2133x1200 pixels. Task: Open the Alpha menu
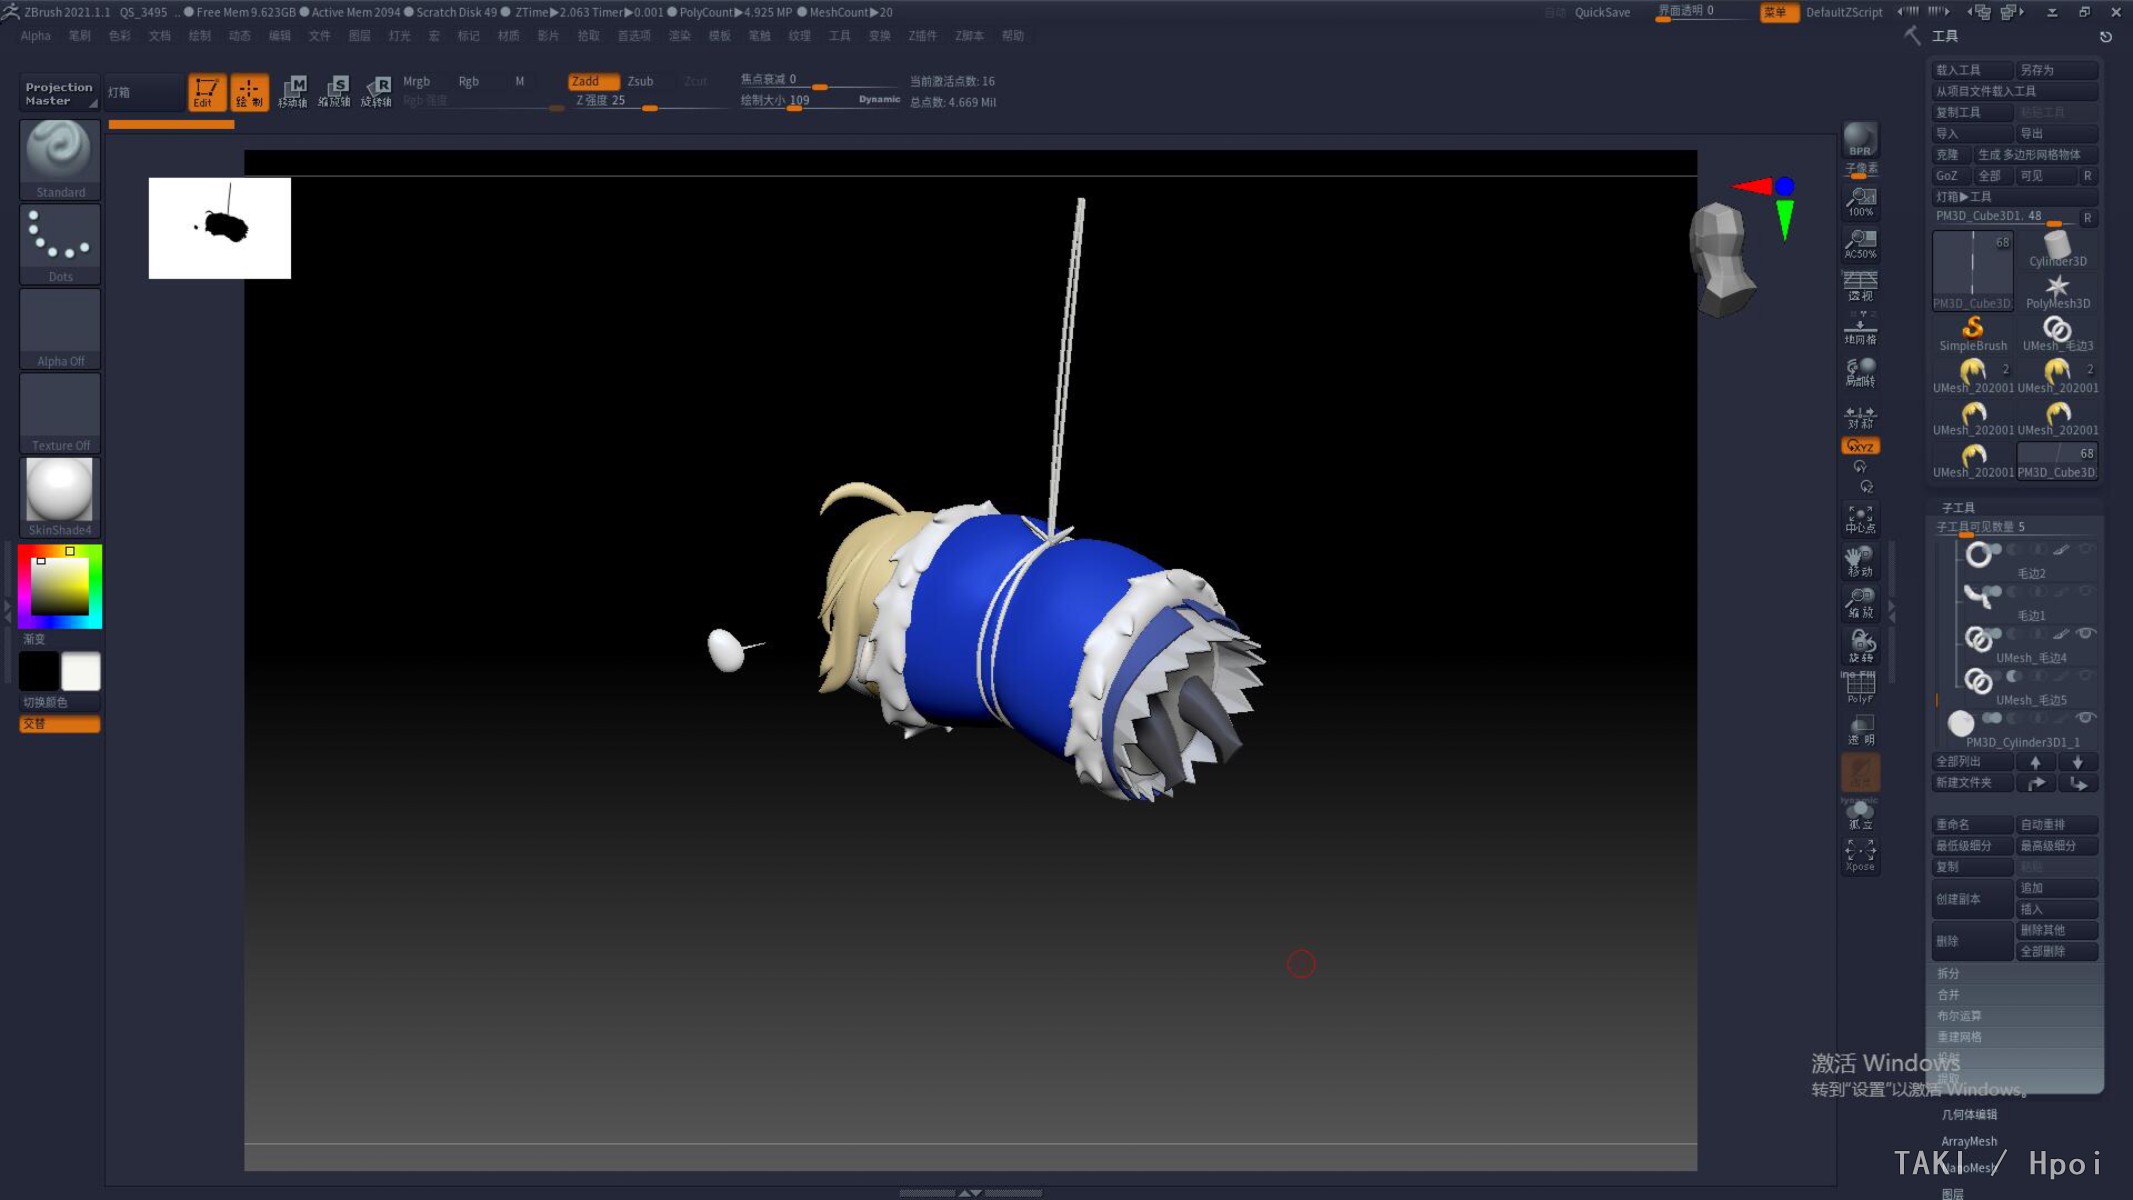pyautogui.click(x=35, y=36)
